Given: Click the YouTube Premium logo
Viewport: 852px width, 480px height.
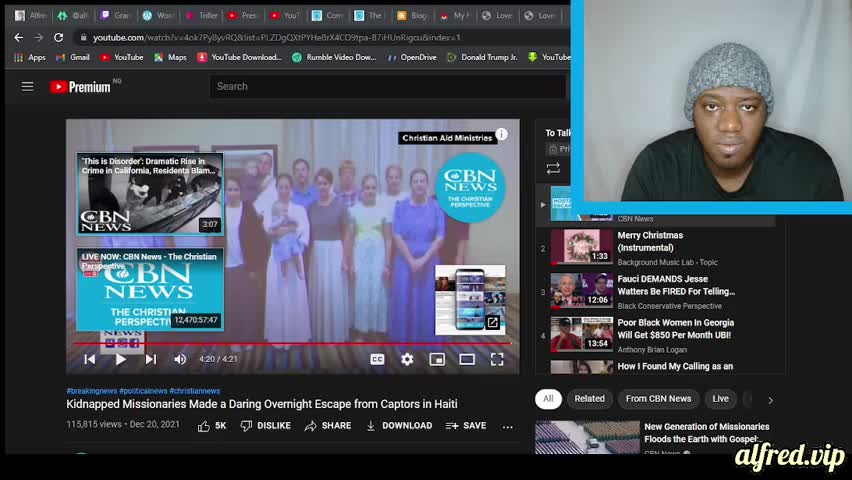Looking at the screenshot, I should [x=80, y=87].
